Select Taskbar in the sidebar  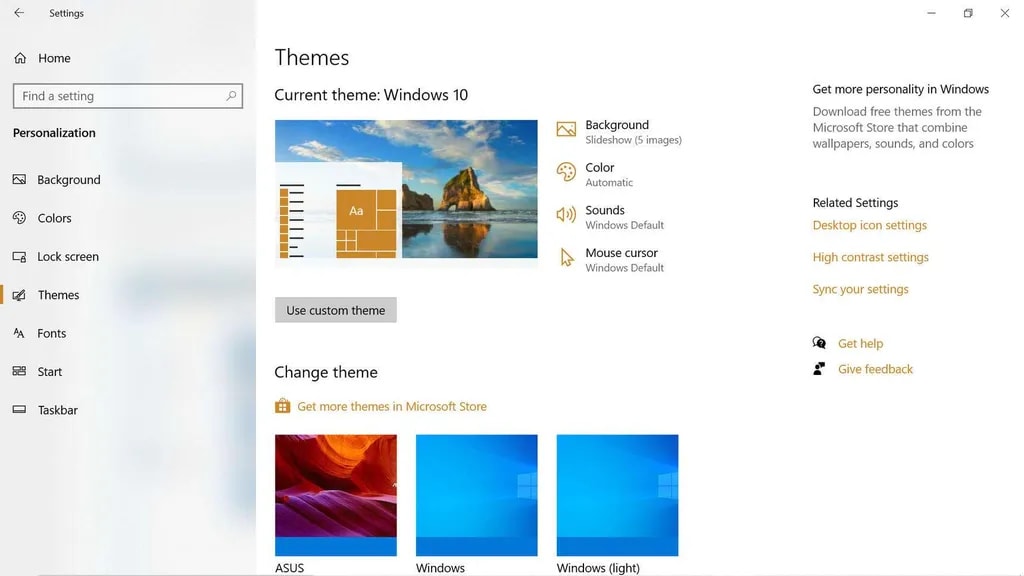tap(57, 410)
